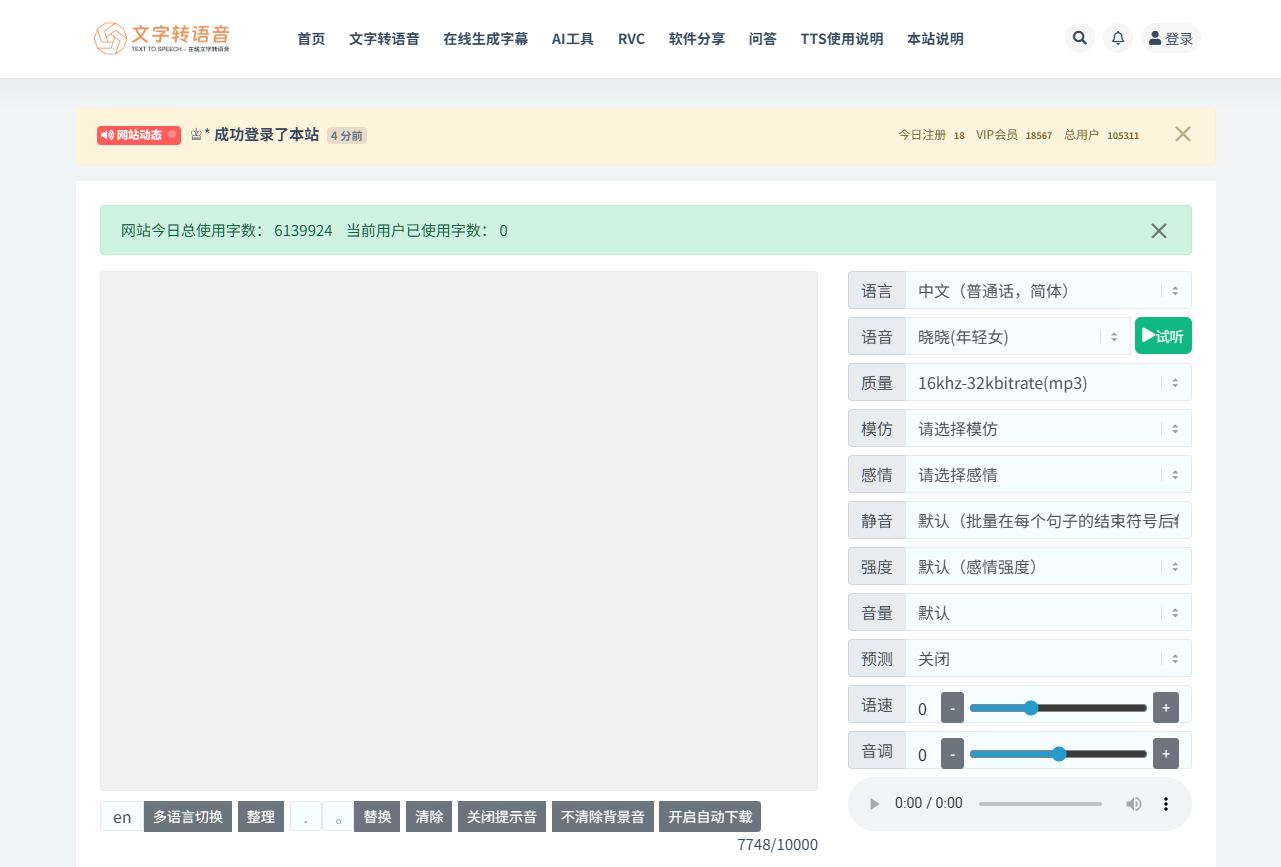
Task: Dismiss the yellow 网站动态 announcement banner
Action: (x=1182, y=134)
